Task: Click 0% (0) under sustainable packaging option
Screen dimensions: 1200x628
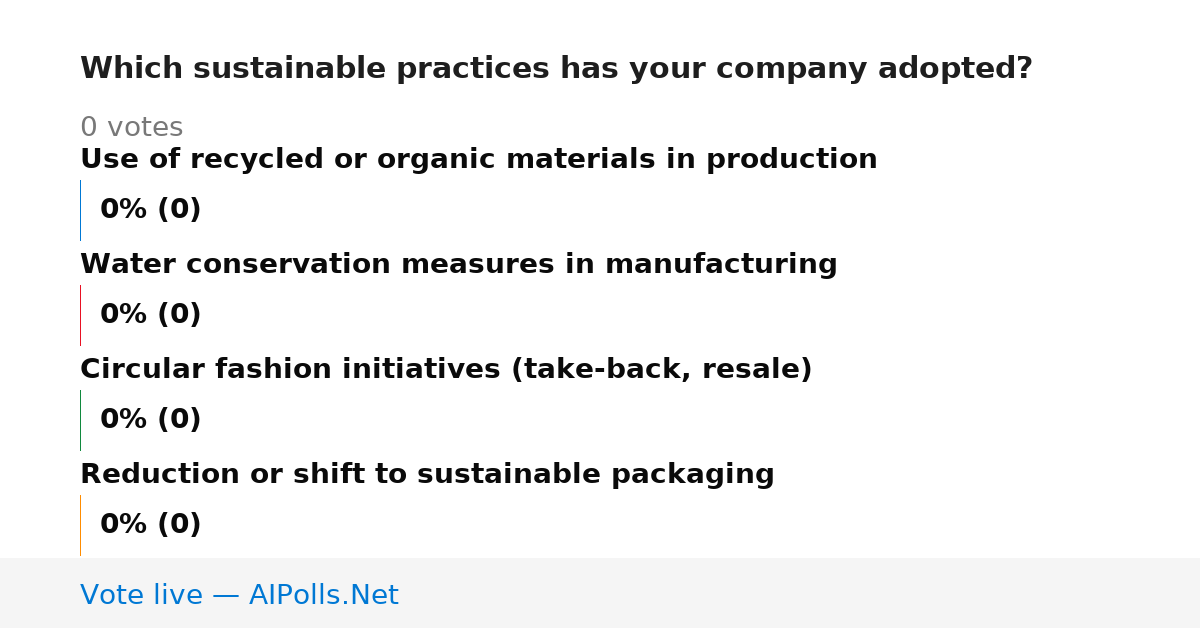Action: click(150, 525)
